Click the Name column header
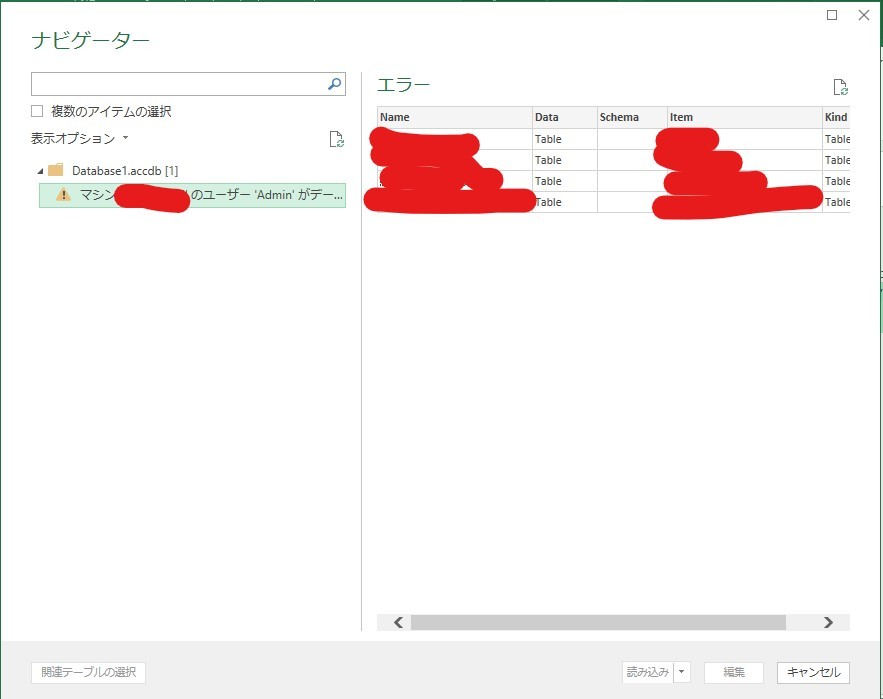The image size is (883, 699). pyautogui.click(x=454, y=117)
